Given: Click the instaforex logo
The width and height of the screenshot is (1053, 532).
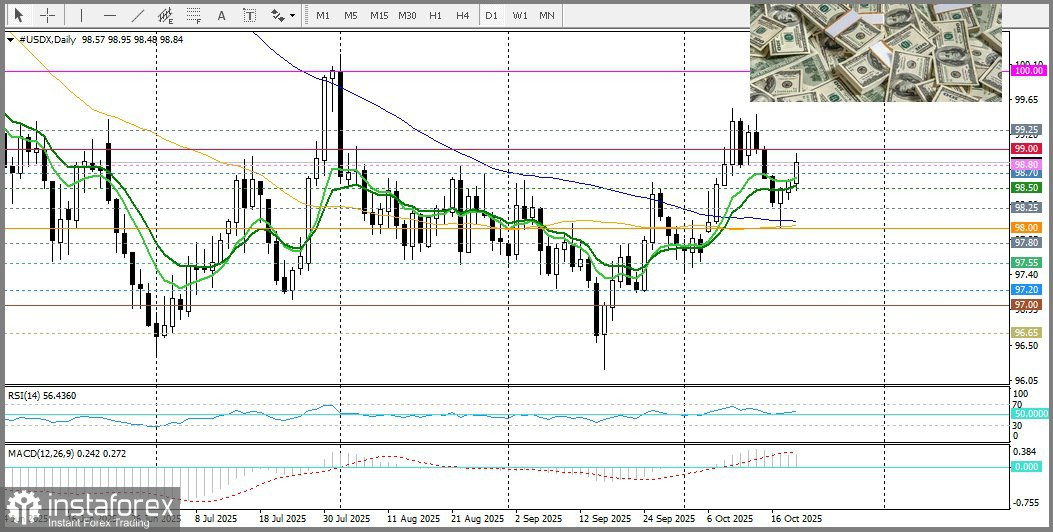Looking at the screenshot, I should point(90,508).
